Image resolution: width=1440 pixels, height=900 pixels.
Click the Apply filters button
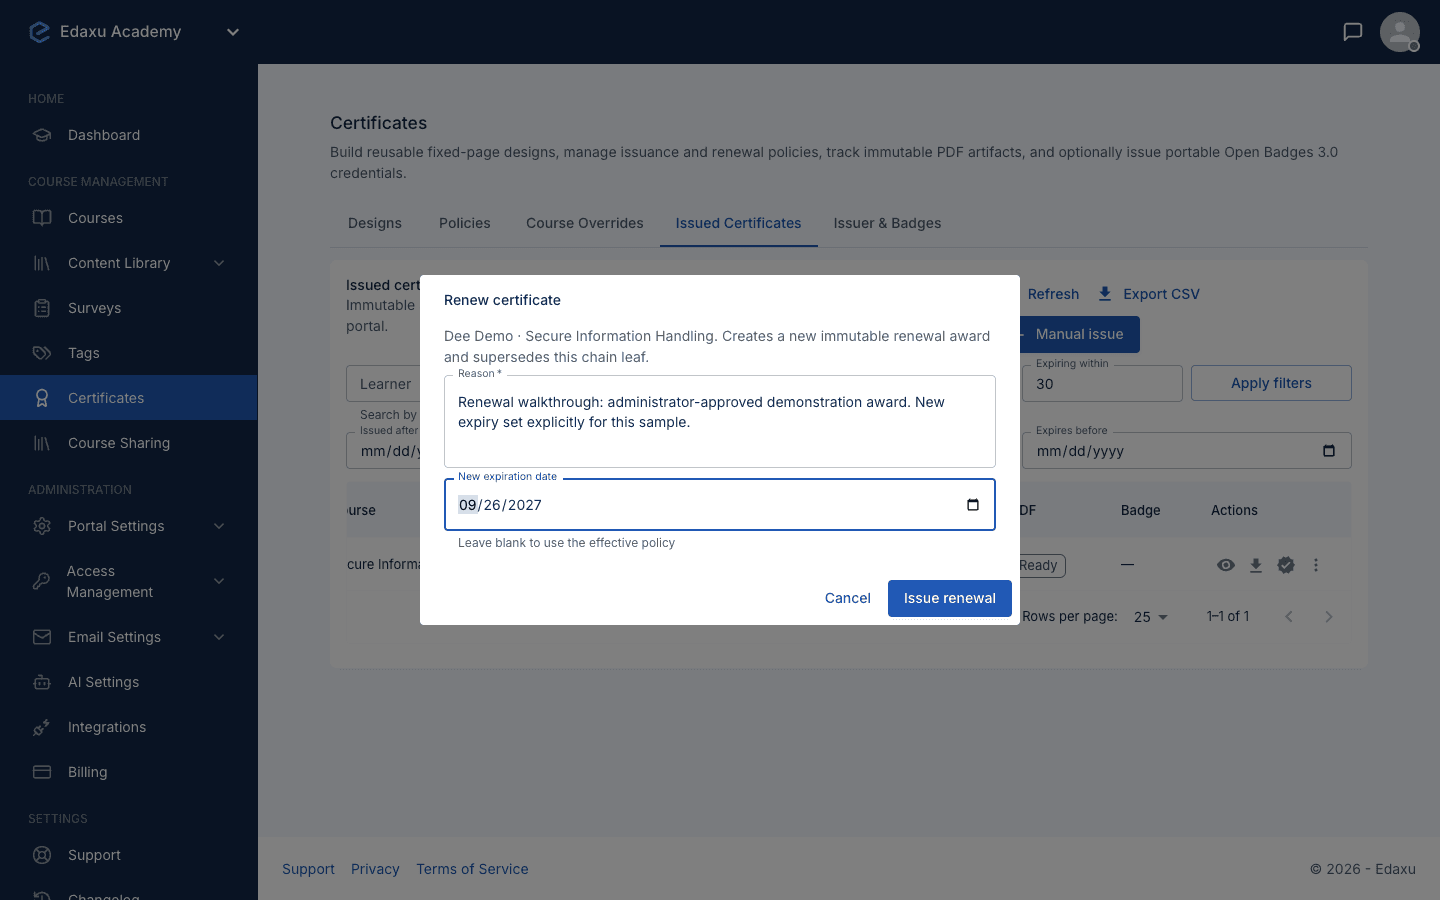click(x=1271, y=383)
